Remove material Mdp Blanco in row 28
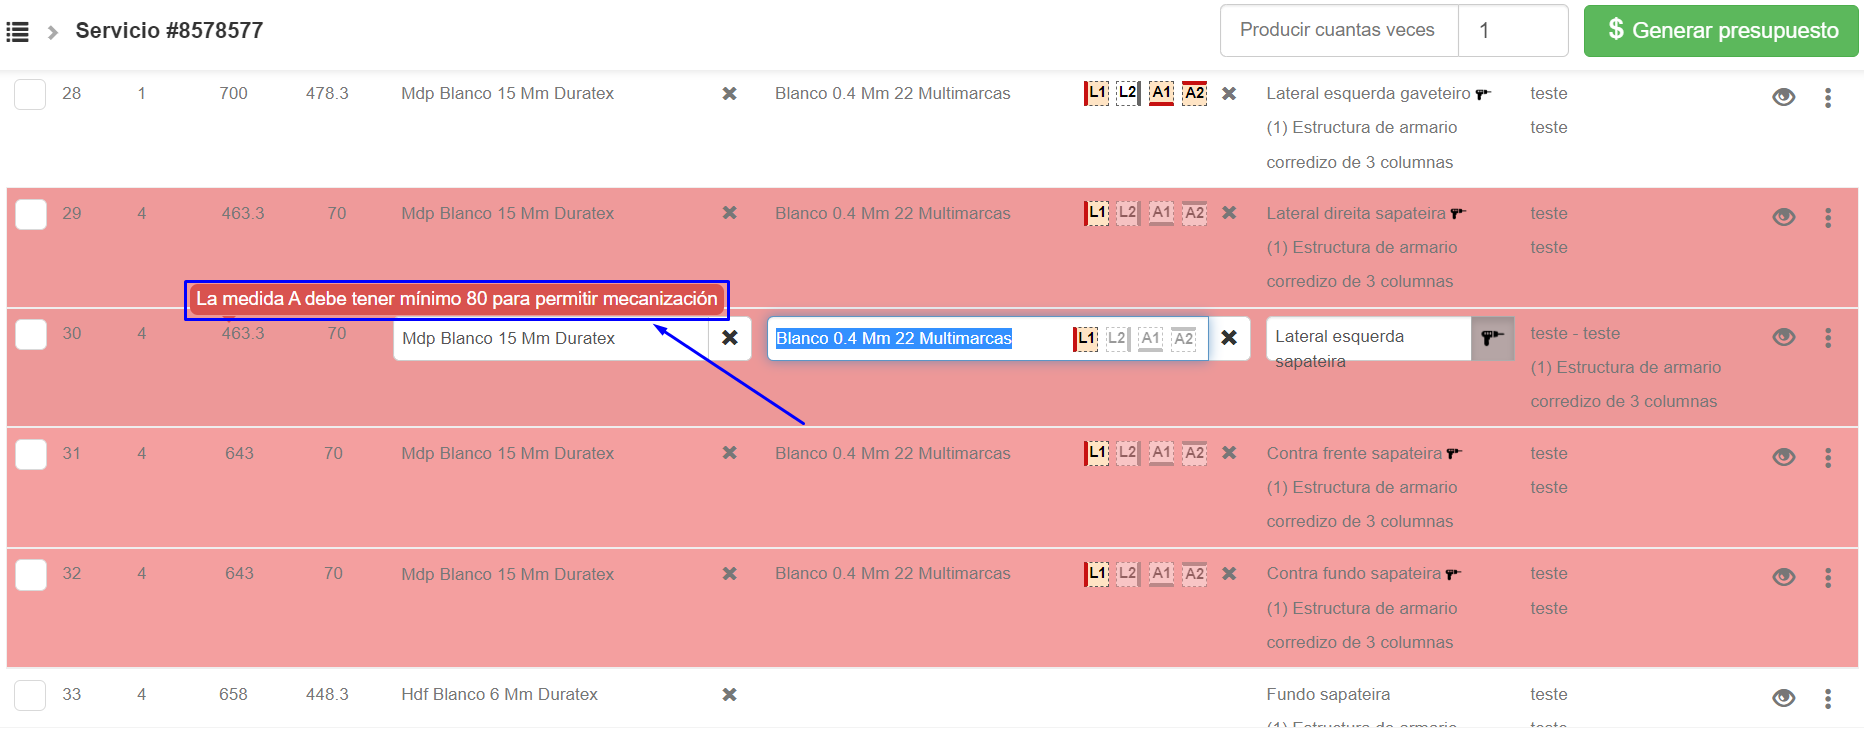The height and width of the screenshot is (734, 1864). tap(730, 94)
